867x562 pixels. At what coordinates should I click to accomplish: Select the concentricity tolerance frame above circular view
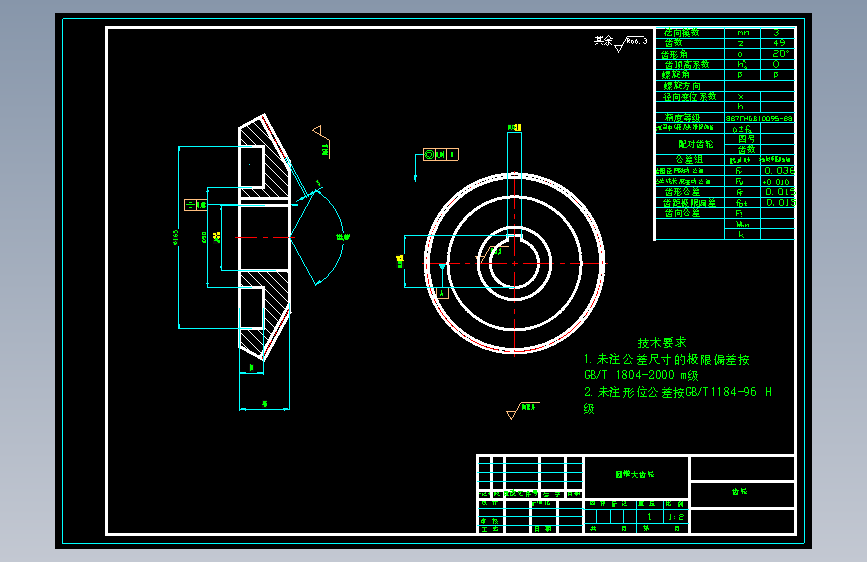point(441,154)
